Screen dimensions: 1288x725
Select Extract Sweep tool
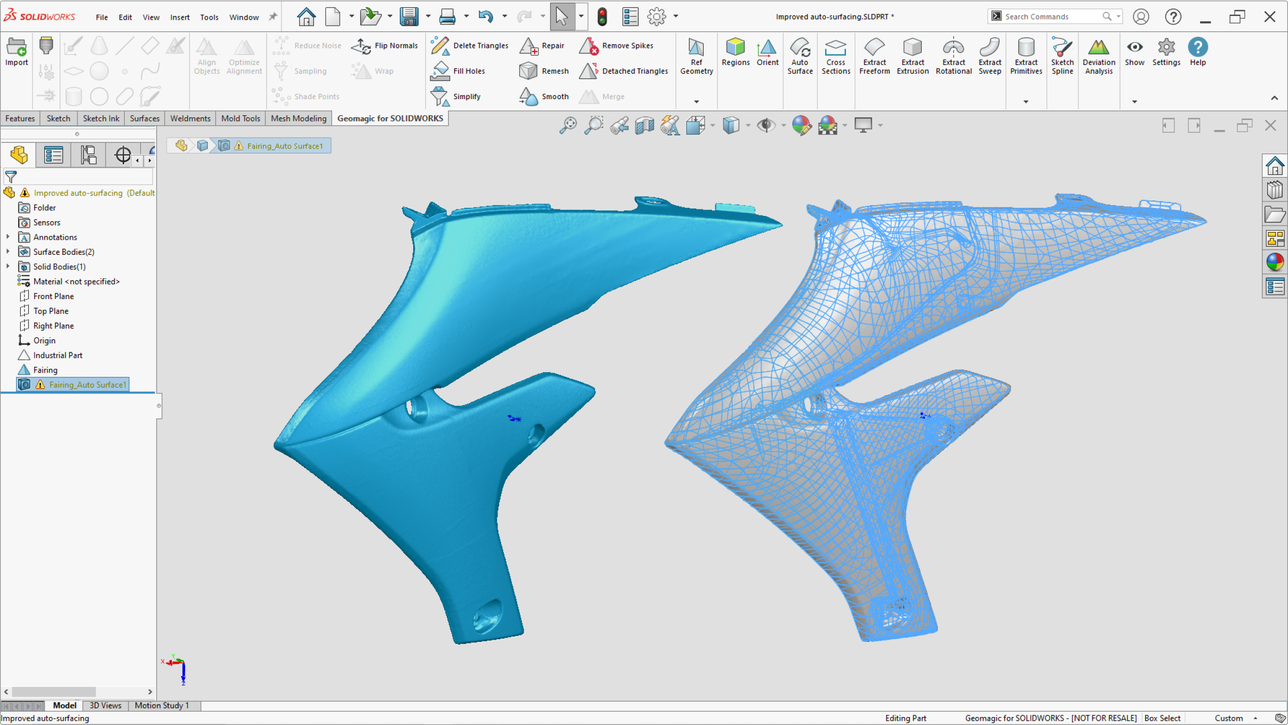tap(990, 56)
